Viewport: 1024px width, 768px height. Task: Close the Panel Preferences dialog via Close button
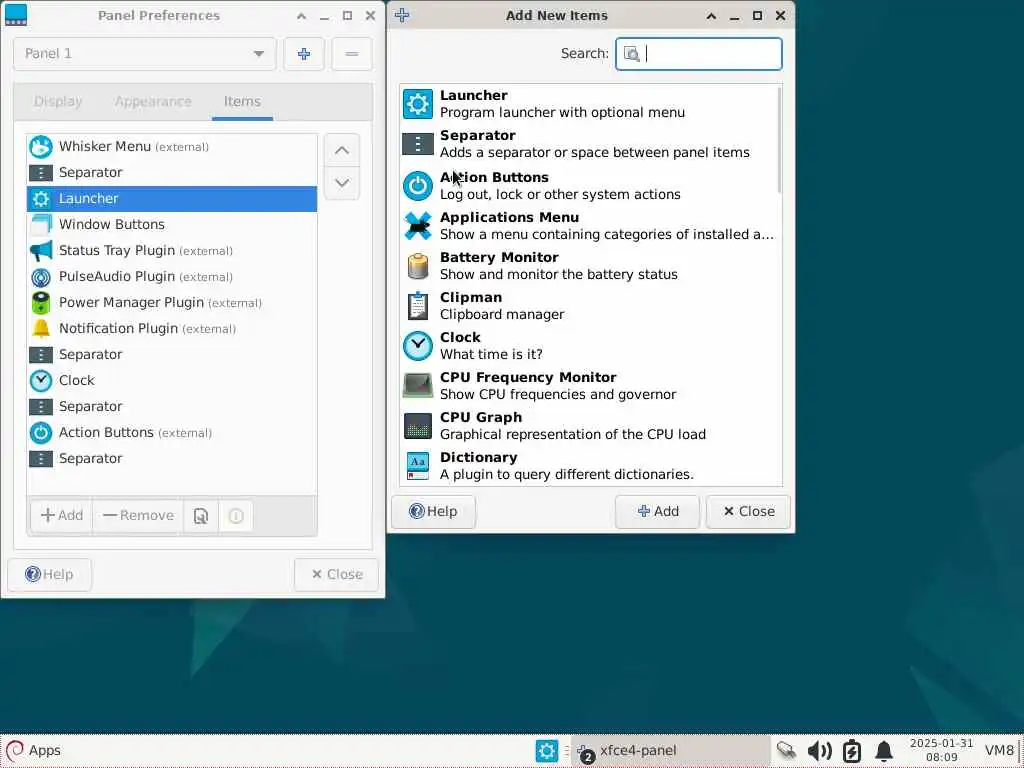[336, 575]
